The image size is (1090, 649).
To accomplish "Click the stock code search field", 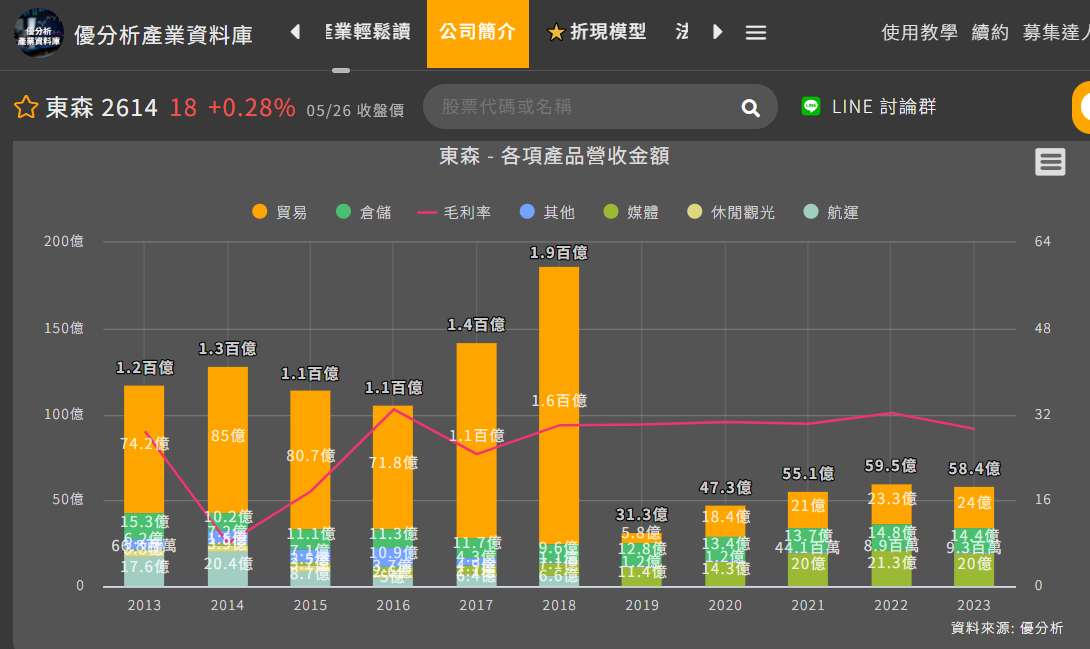I will (600, 106).
